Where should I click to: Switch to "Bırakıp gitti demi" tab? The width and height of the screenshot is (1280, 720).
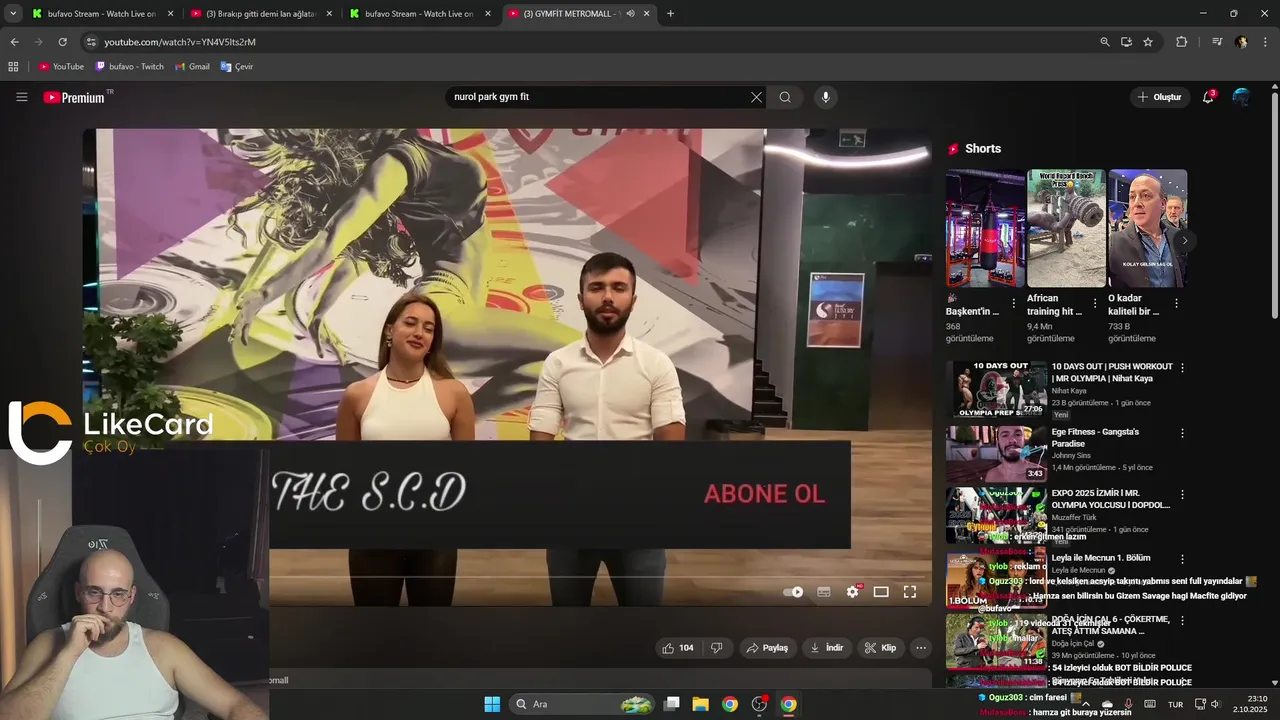click(258, 14)
